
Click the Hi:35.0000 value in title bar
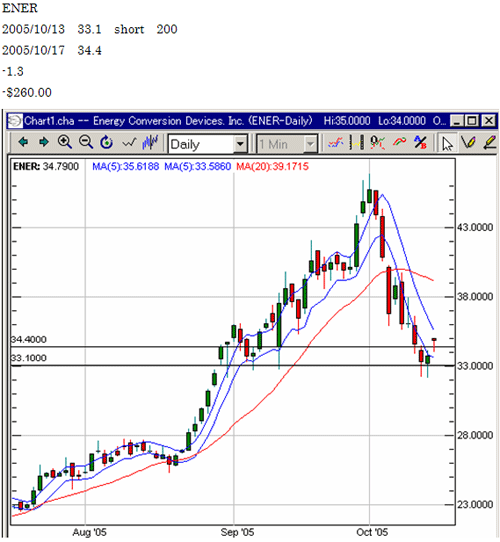[x=347, y=121]
